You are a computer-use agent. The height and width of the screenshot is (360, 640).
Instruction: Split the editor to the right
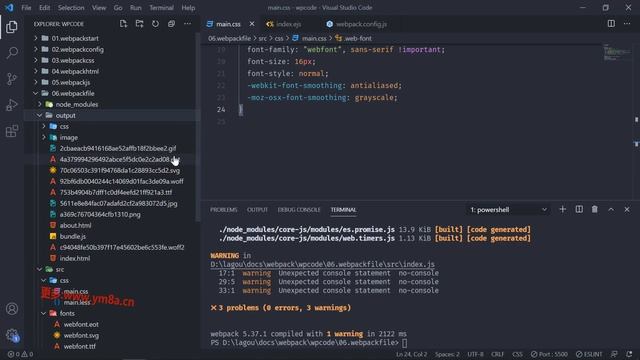pos(611,24)
